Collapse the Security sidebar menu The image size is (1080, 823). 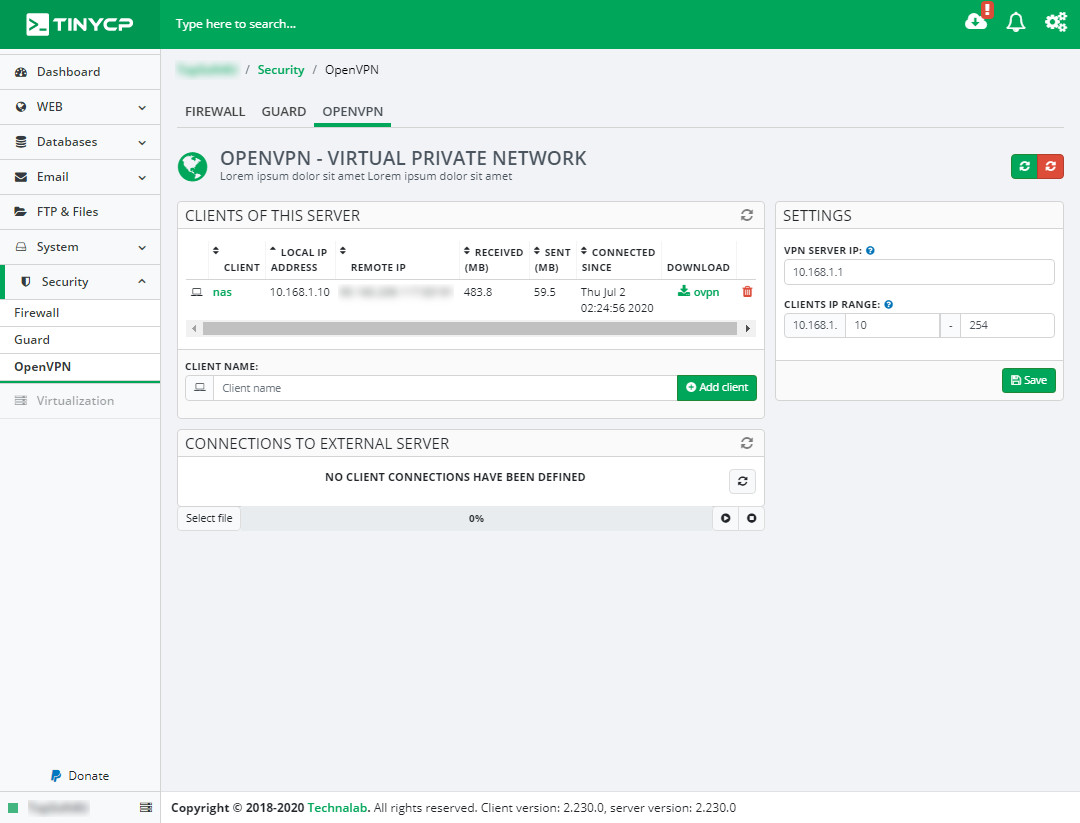click(x=80, y=282)
